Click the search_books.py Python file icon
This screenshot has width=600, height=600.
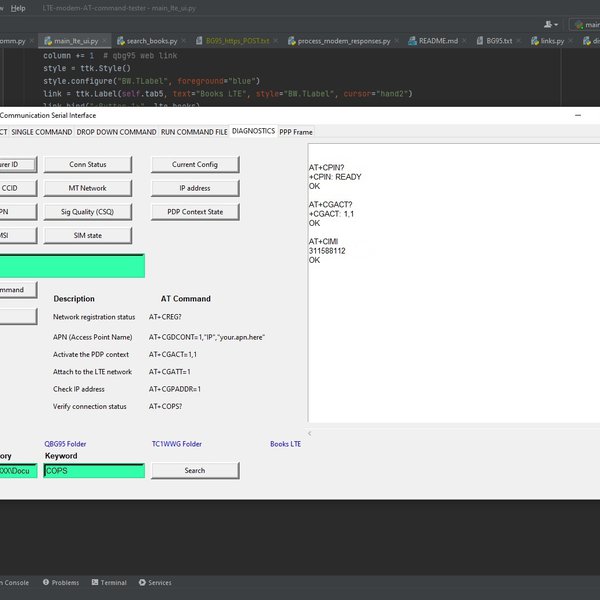[121, 41]
